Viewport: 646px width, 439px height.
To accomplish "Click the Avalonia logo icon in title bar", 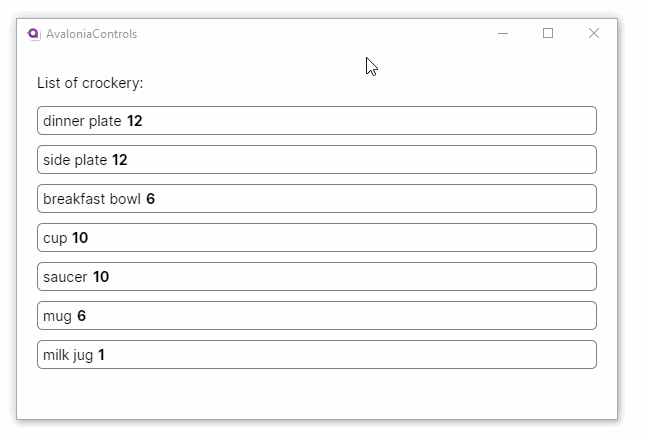I will tap(33, 34).
